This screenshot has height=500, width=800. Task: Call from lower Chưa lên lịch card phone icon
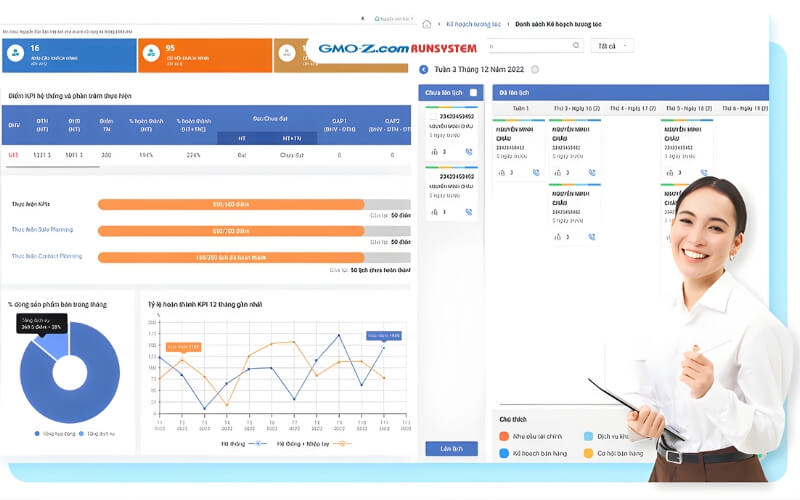(468, 212)
